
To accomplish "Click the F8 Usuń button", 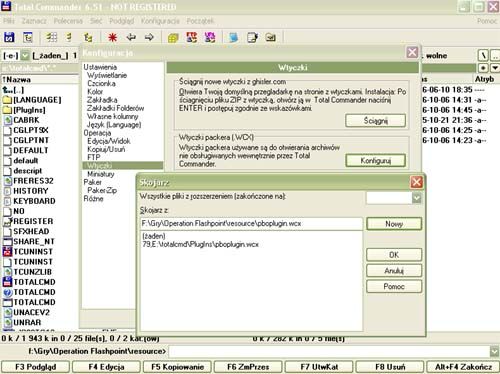I will (390, 367).
